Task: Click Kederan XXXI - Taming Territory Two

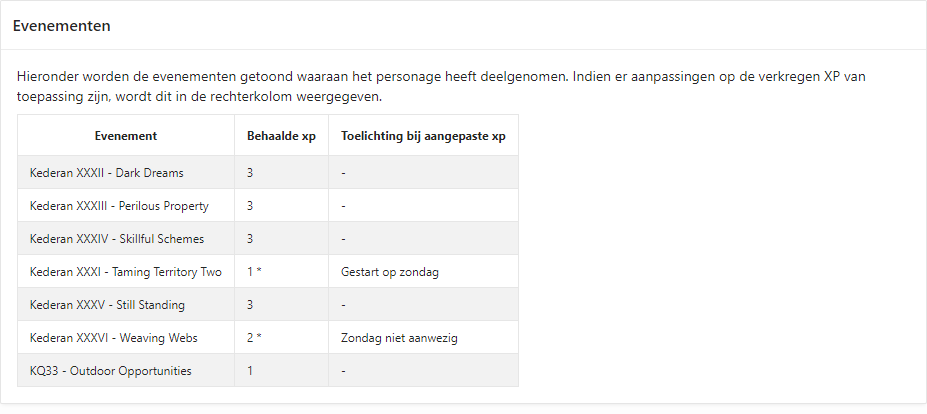Action: [x=125, y=272]
